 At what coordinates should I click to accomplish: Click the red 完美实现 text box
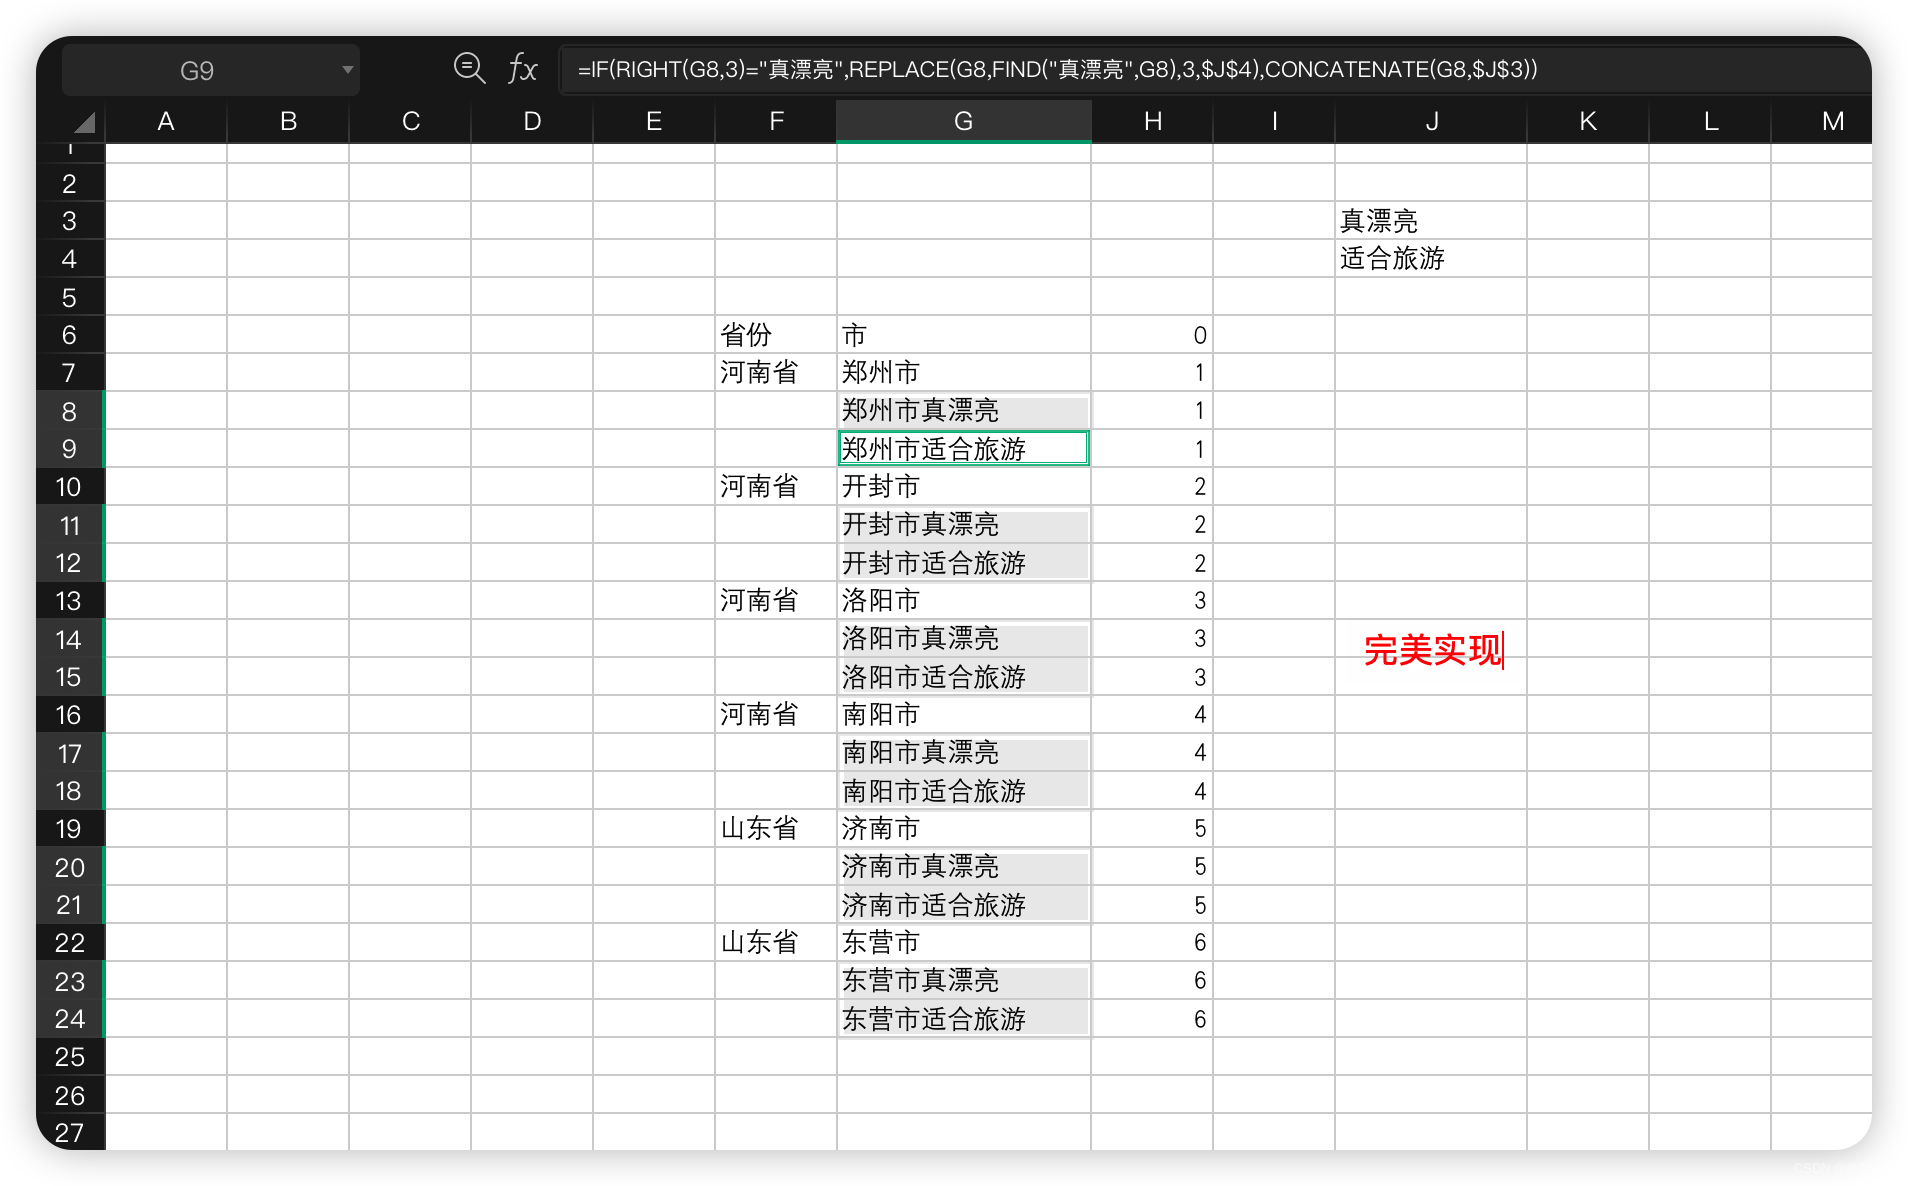(1433, 650)
